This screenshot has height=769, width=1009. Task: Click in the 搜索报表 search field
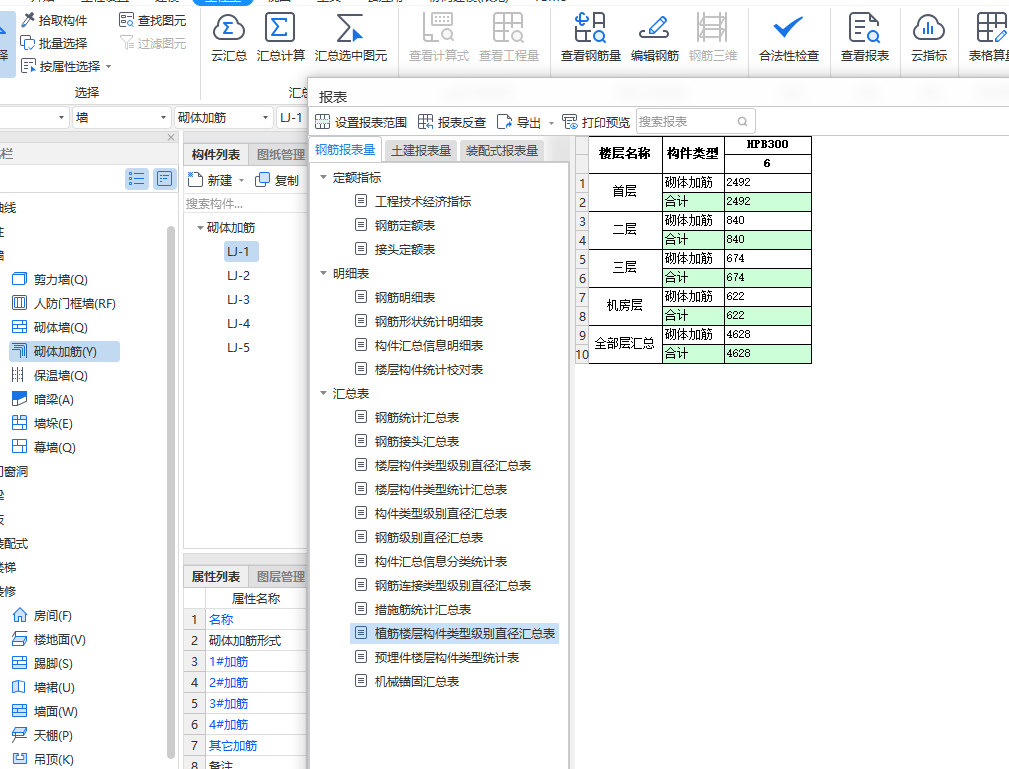click(695, 122)
